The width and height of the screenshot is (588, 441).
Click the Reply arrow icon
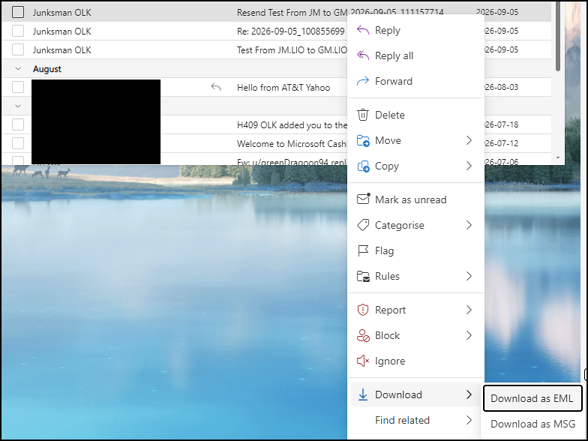363,30
